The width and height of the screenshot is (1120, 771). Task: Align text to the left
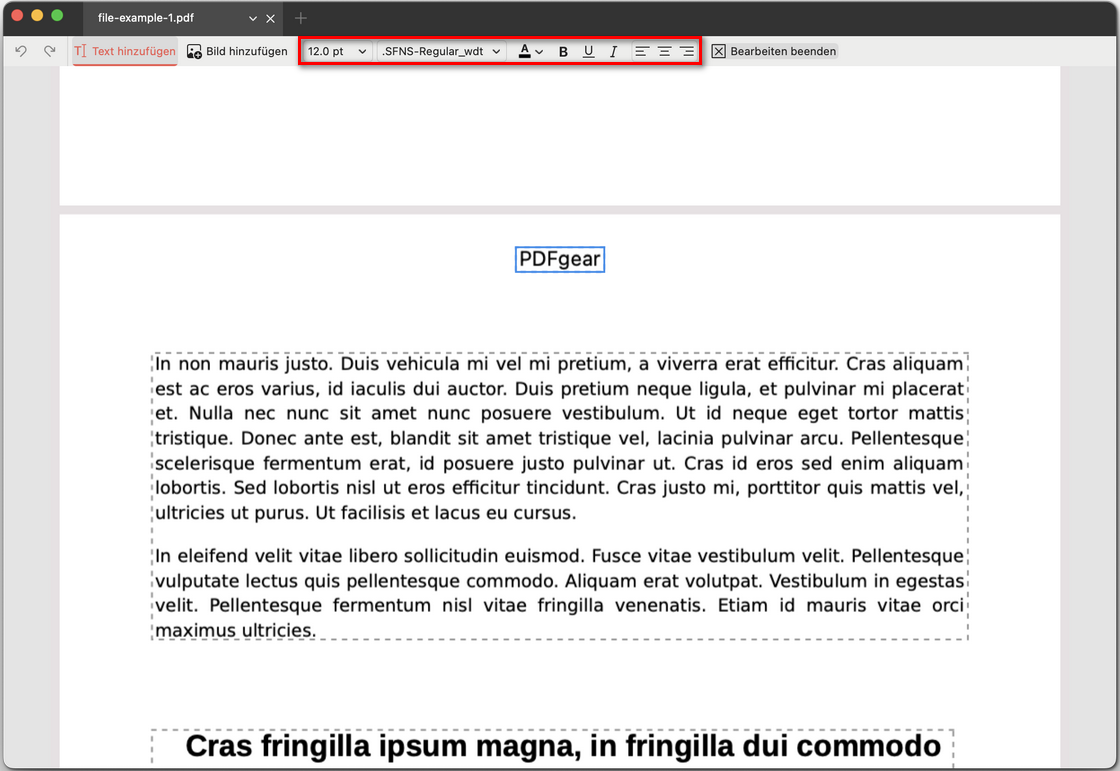[642, 51]
